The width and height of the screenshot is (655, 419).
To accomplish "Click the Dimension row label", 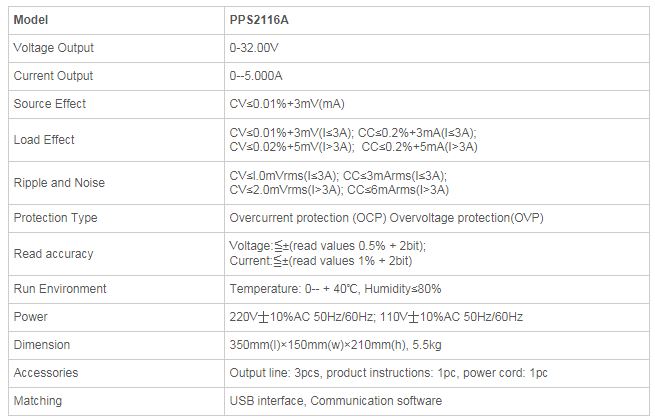I will point(42,344).
